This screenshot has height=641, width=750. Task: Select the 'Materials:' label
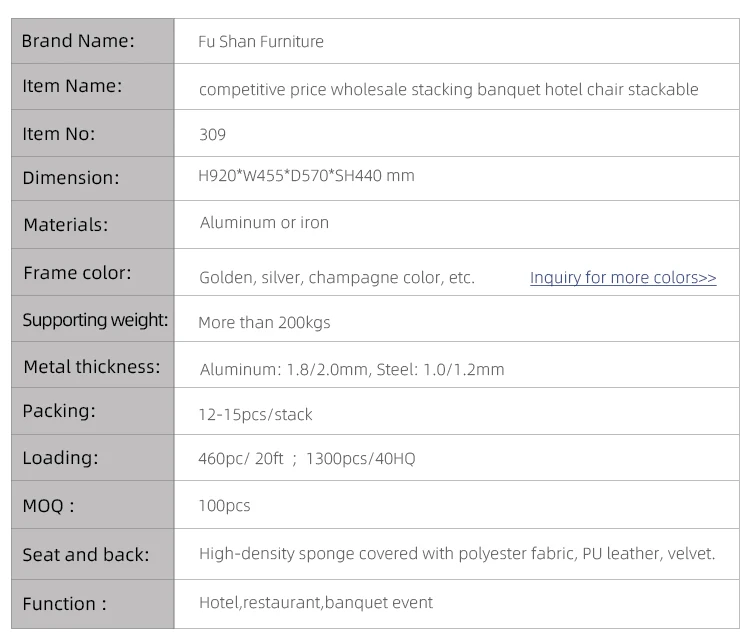[66, 225]
